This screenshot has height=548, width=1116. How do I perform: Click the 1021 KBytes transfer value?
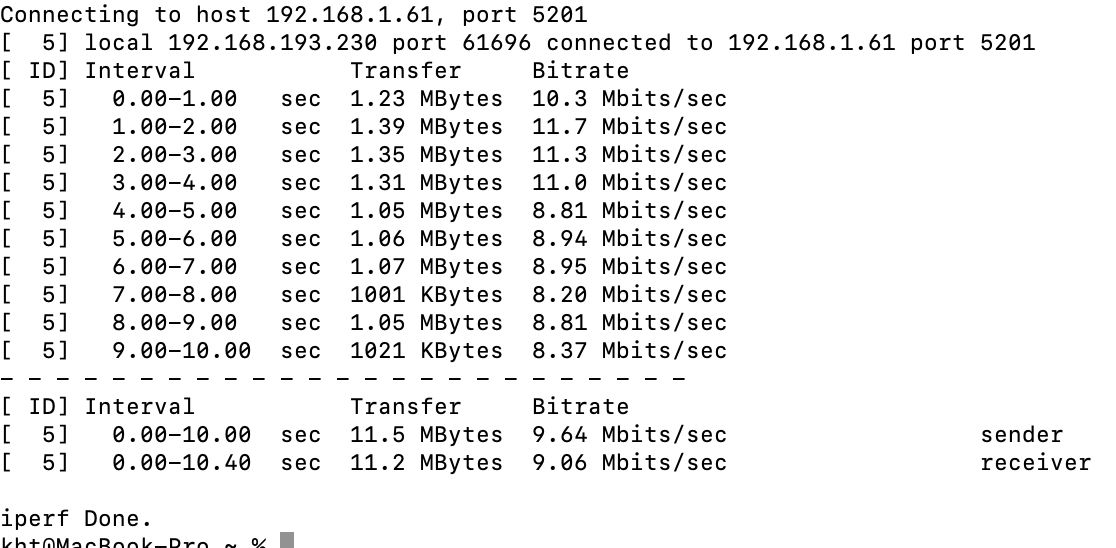coord(426,350)
